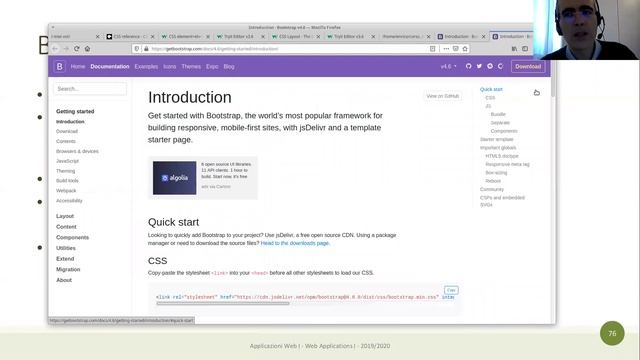Expand the Content sidebar section
The image size is (640, 360).
tap(66, 227)
